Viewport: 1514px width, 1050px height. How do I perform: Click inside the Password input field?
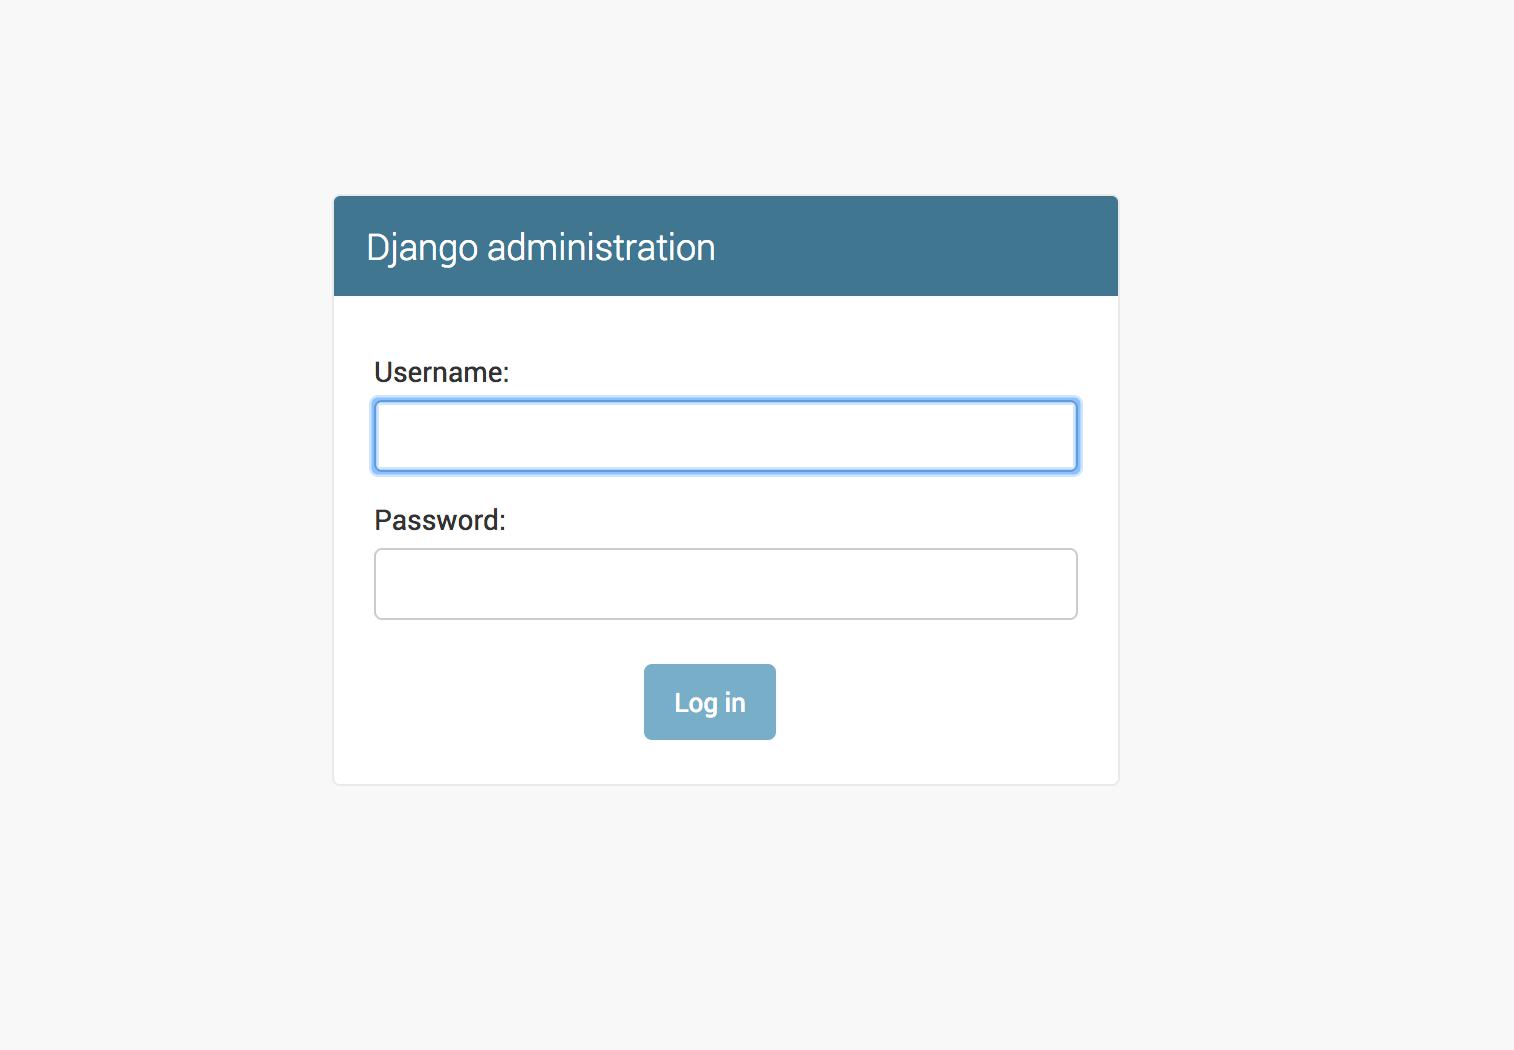click(725, 583)
